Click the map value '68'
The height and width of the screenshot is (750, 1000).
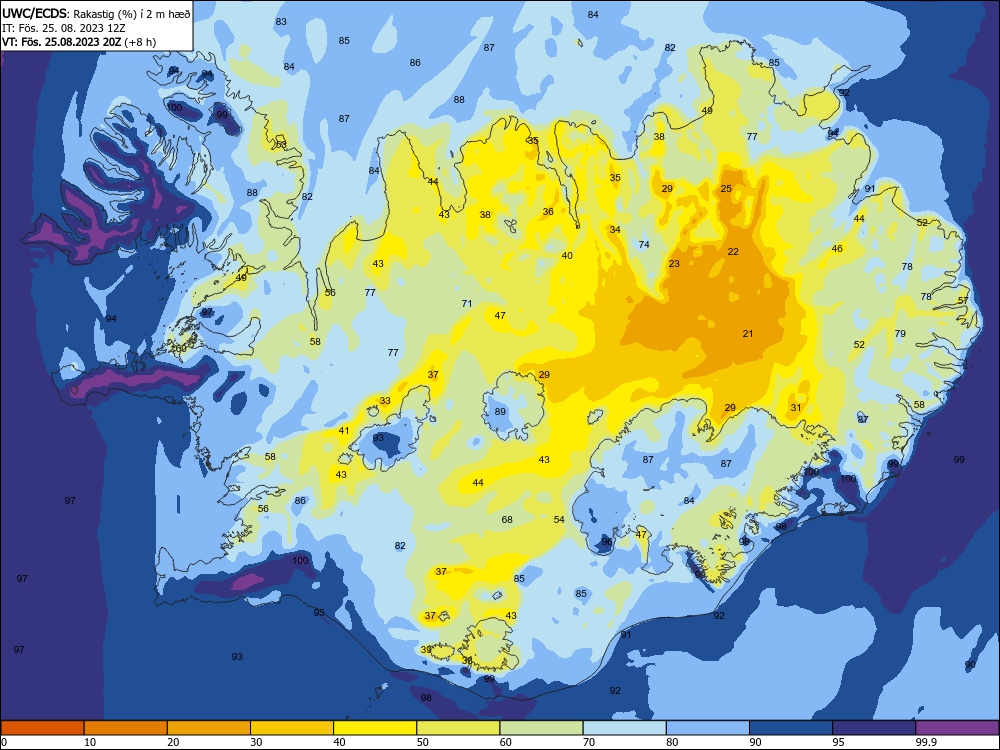pyautogui.click(x=507, y=519)
